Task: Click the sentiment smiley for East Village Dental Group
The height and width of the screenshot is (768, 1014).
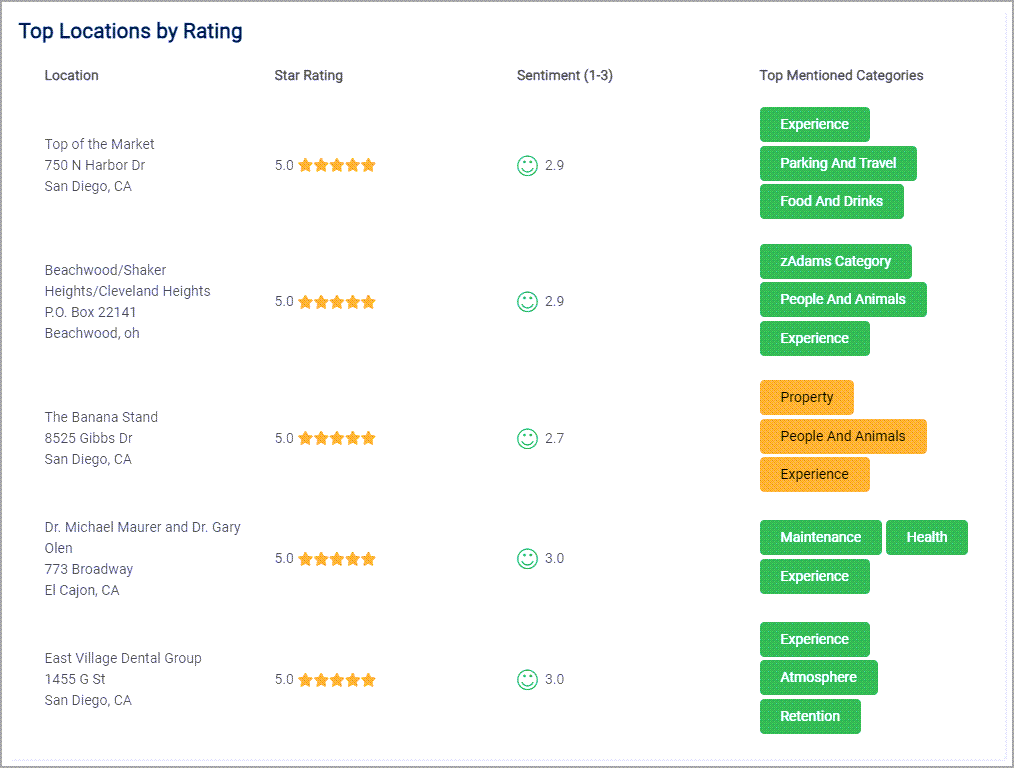Action: coord(527,679)
